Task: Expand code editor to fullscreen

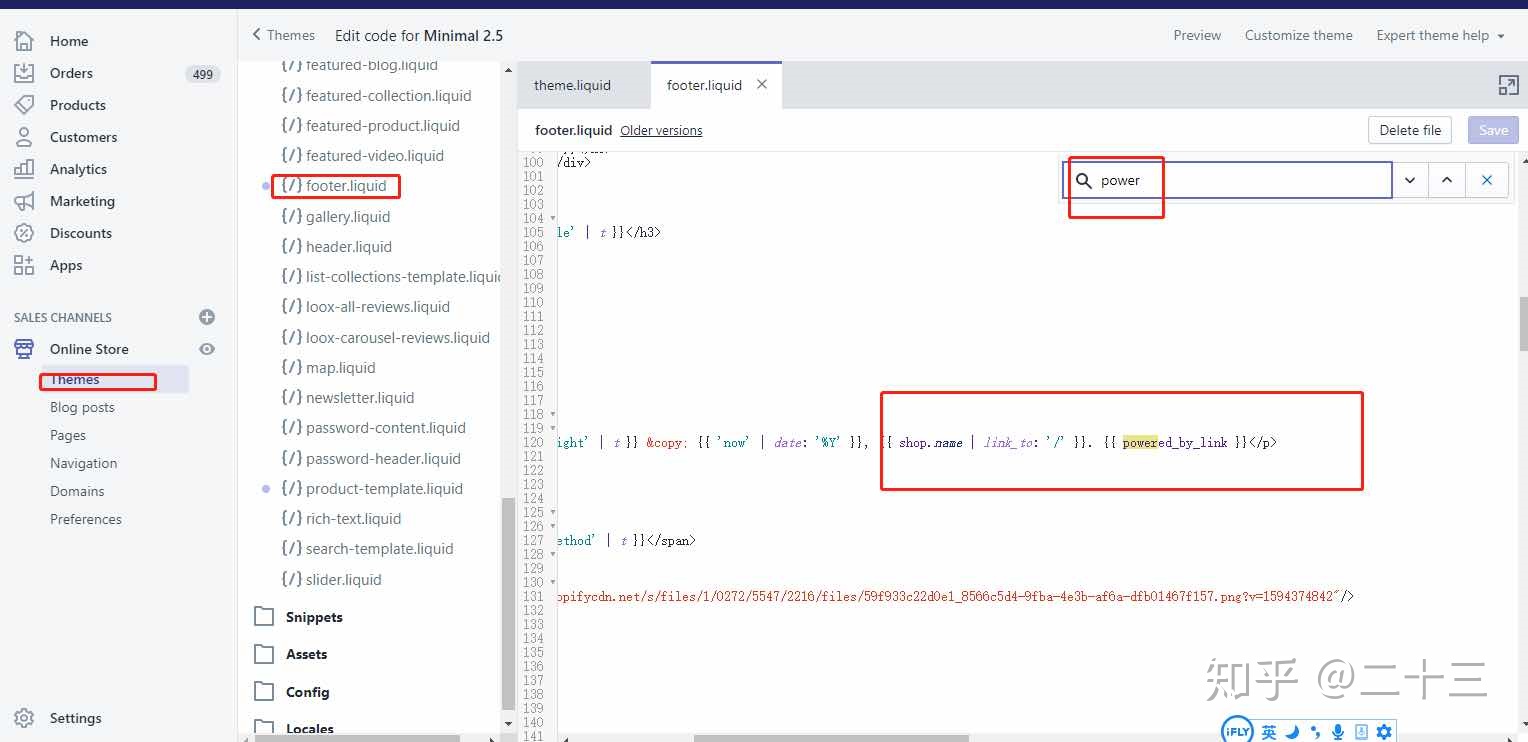Action: 1508,86
